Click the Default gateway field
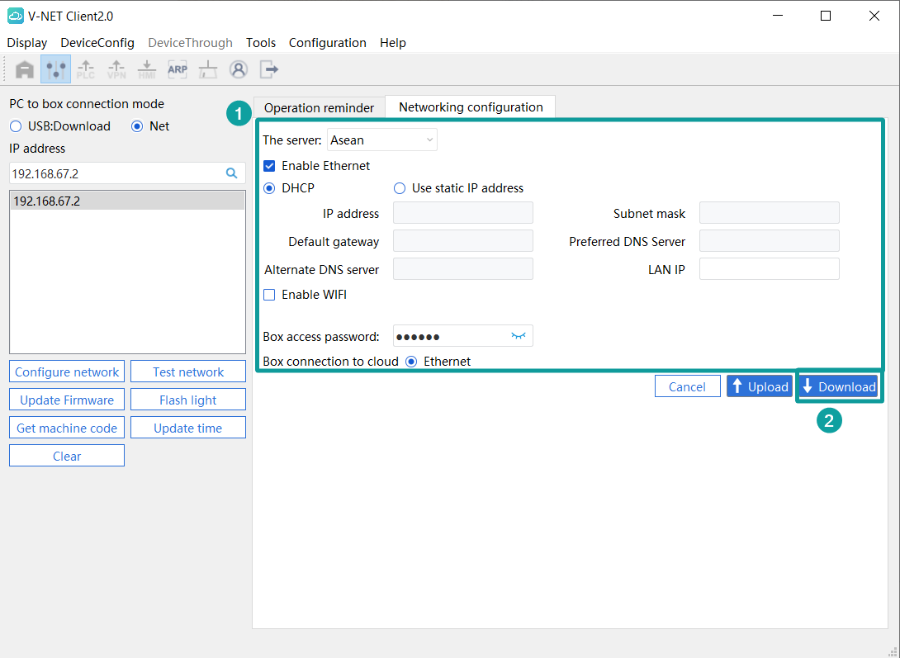900x658 pixels. 463,241
